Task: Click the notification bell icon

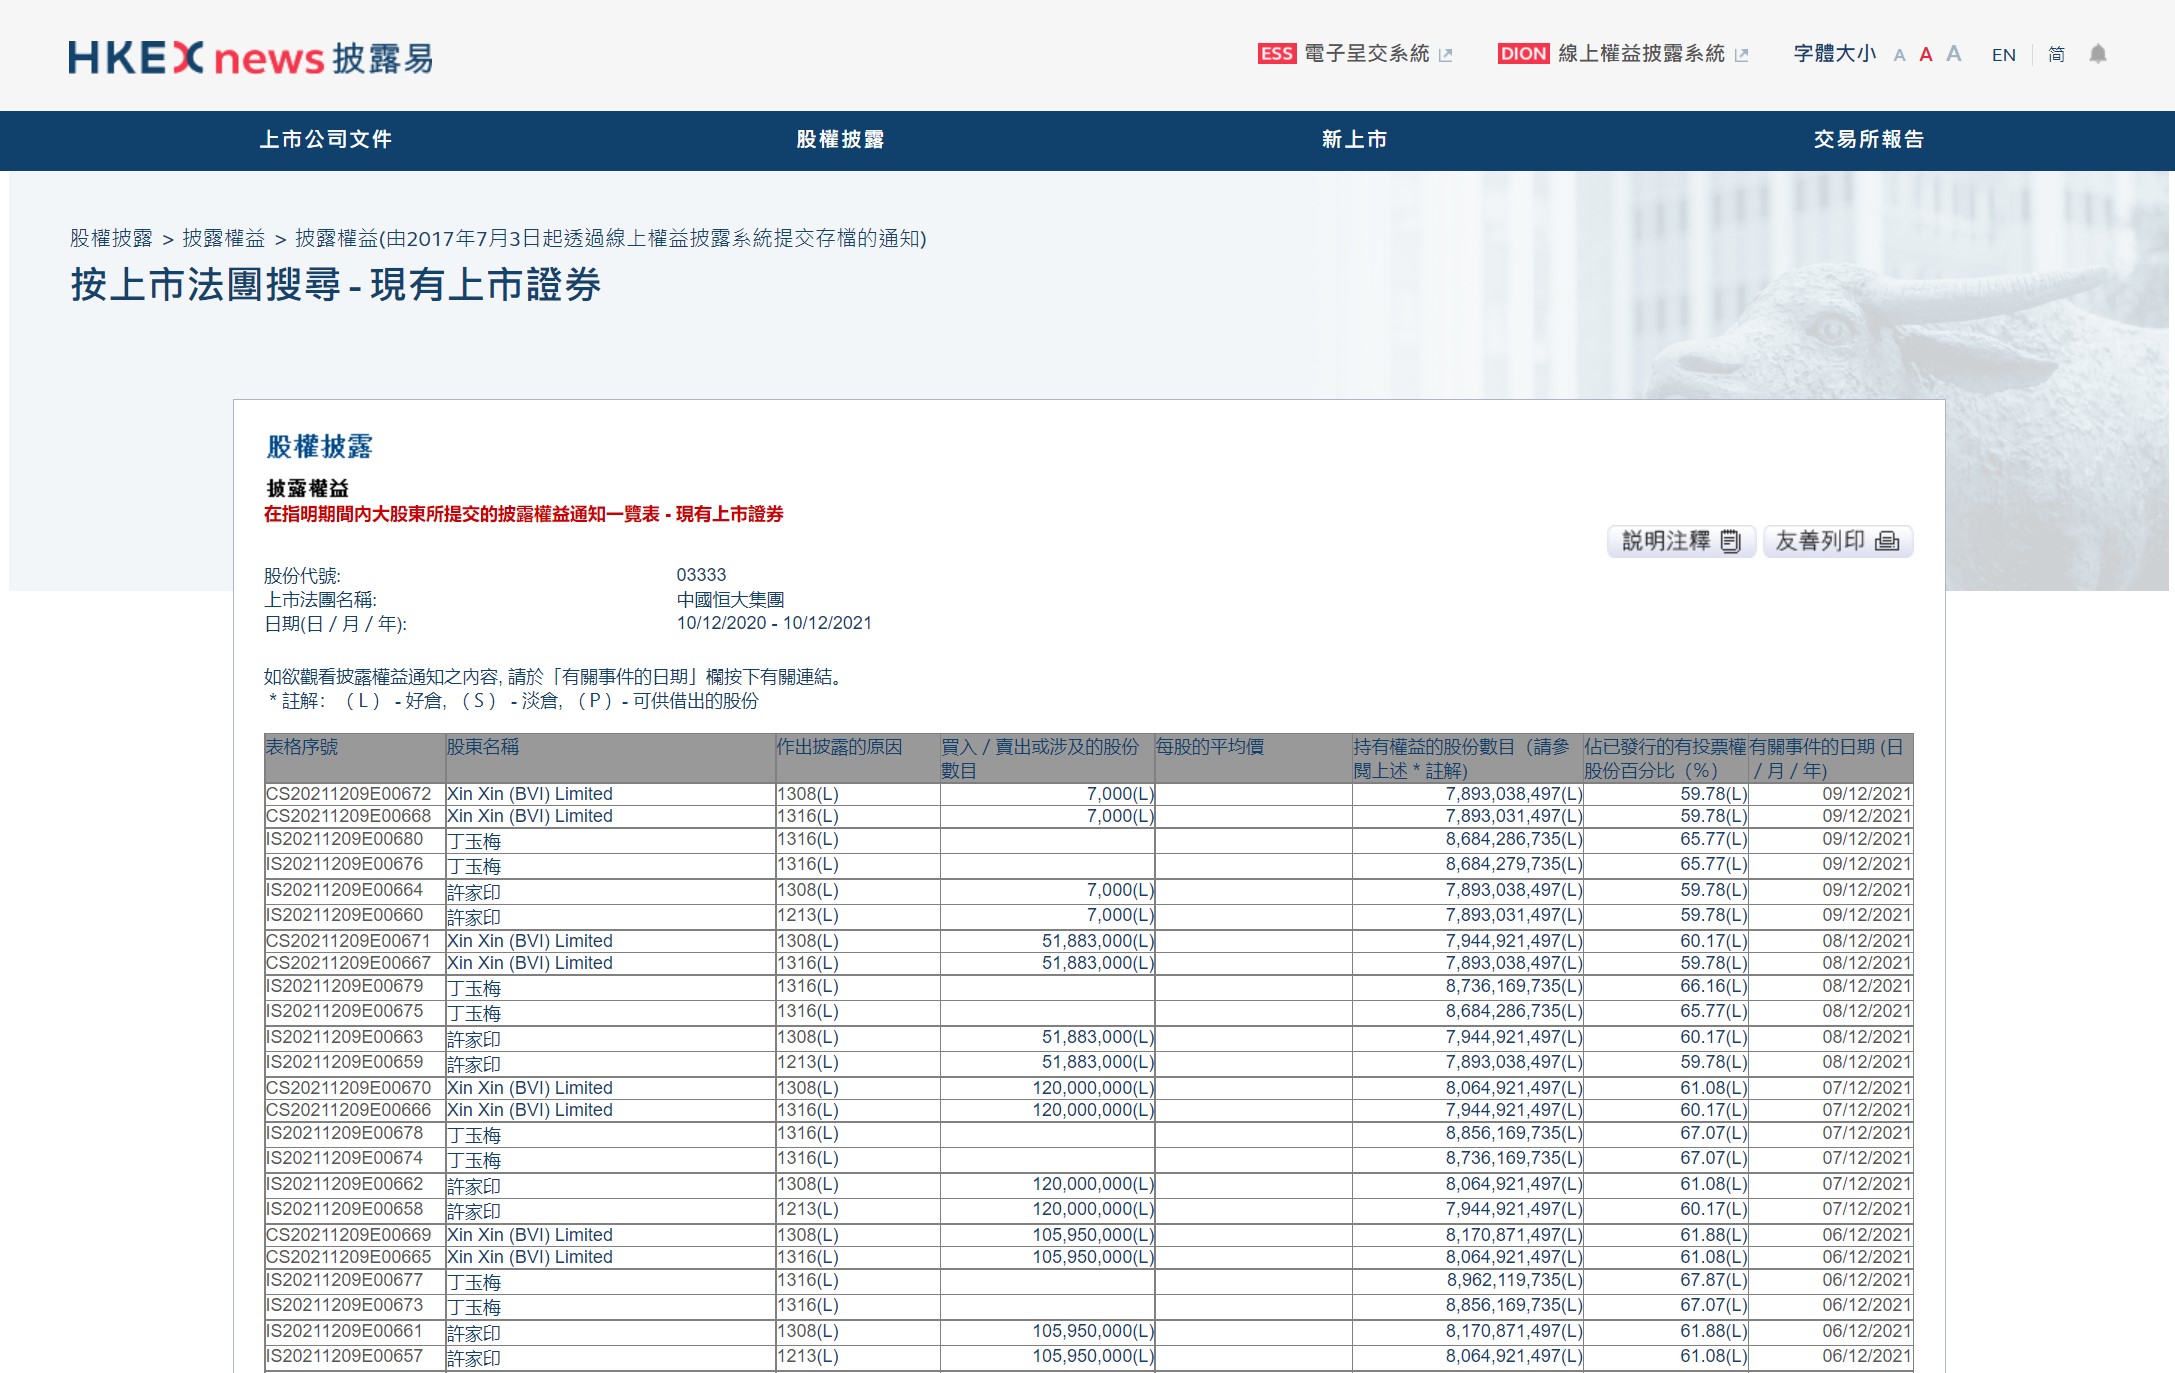Action: click(2097, 54)
